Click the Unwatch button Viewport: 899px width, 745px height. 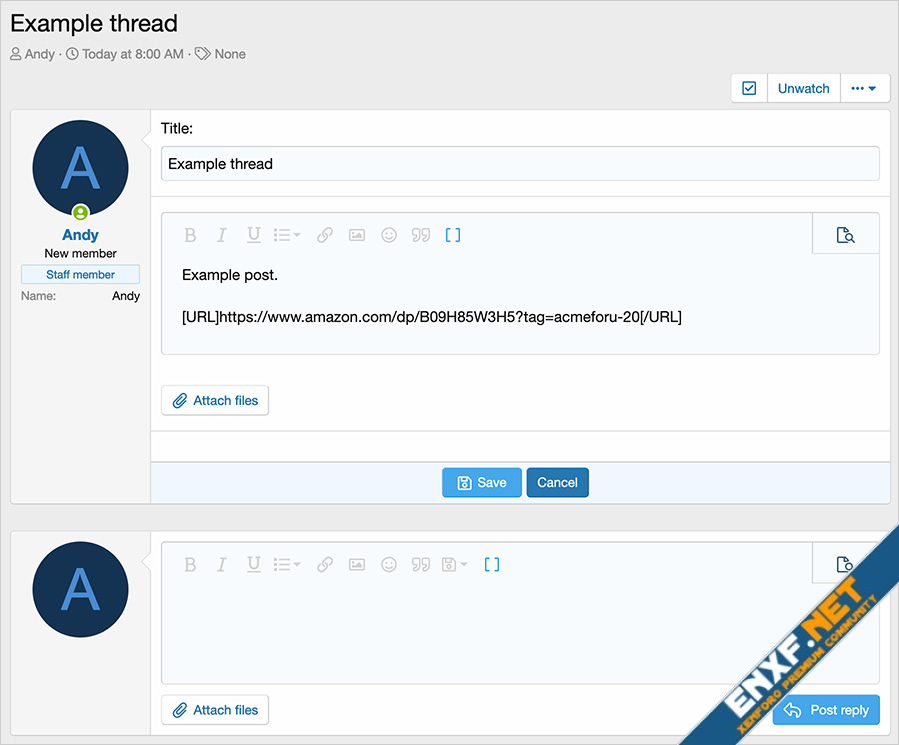[x=803, y=88]
